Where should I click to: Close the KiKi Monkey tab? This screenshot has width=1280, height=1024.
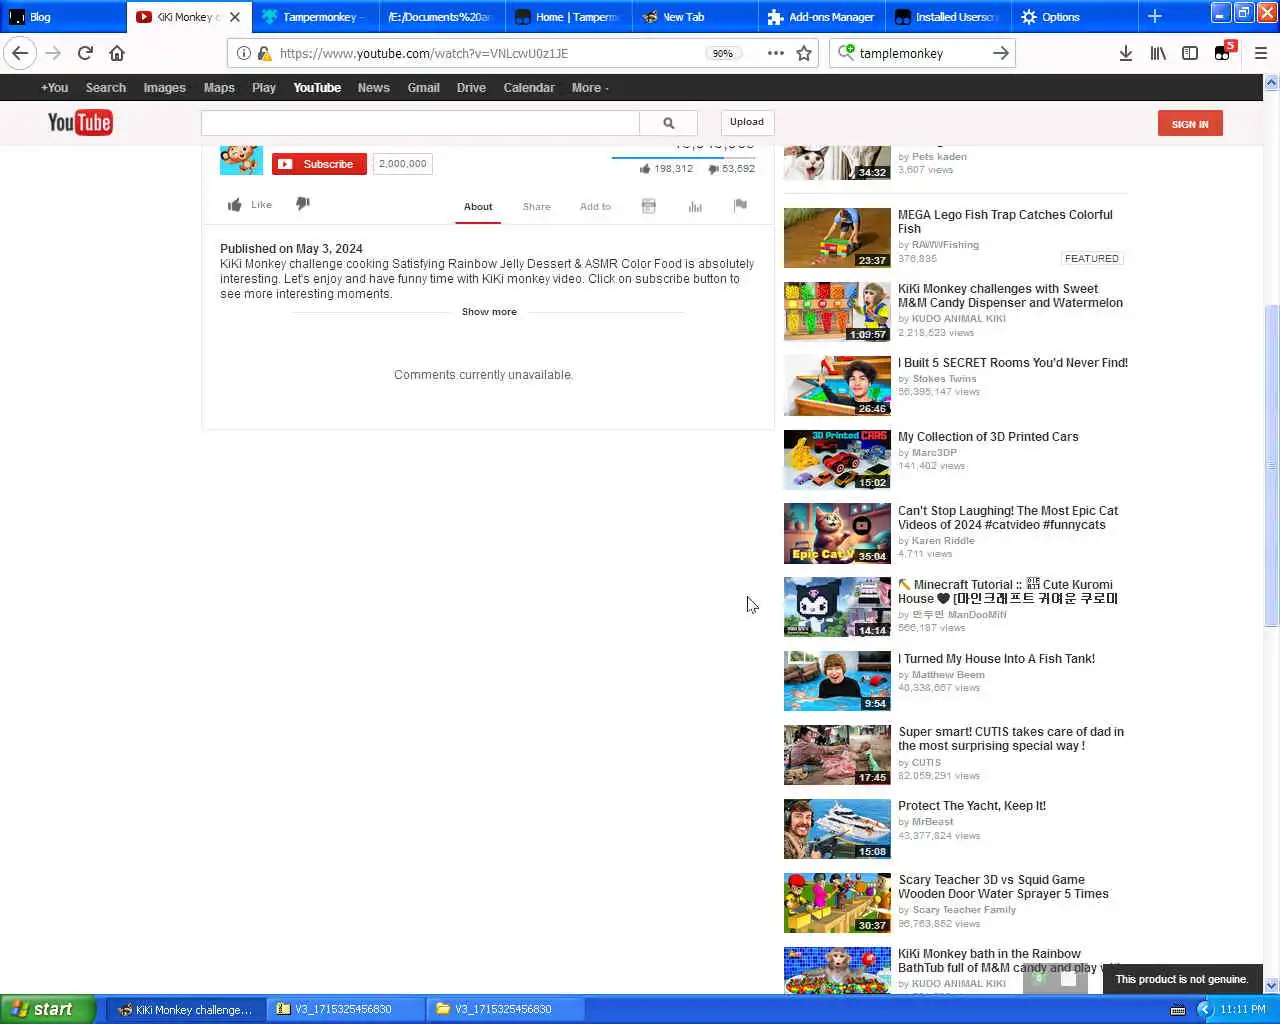click(x=235, y=17)
